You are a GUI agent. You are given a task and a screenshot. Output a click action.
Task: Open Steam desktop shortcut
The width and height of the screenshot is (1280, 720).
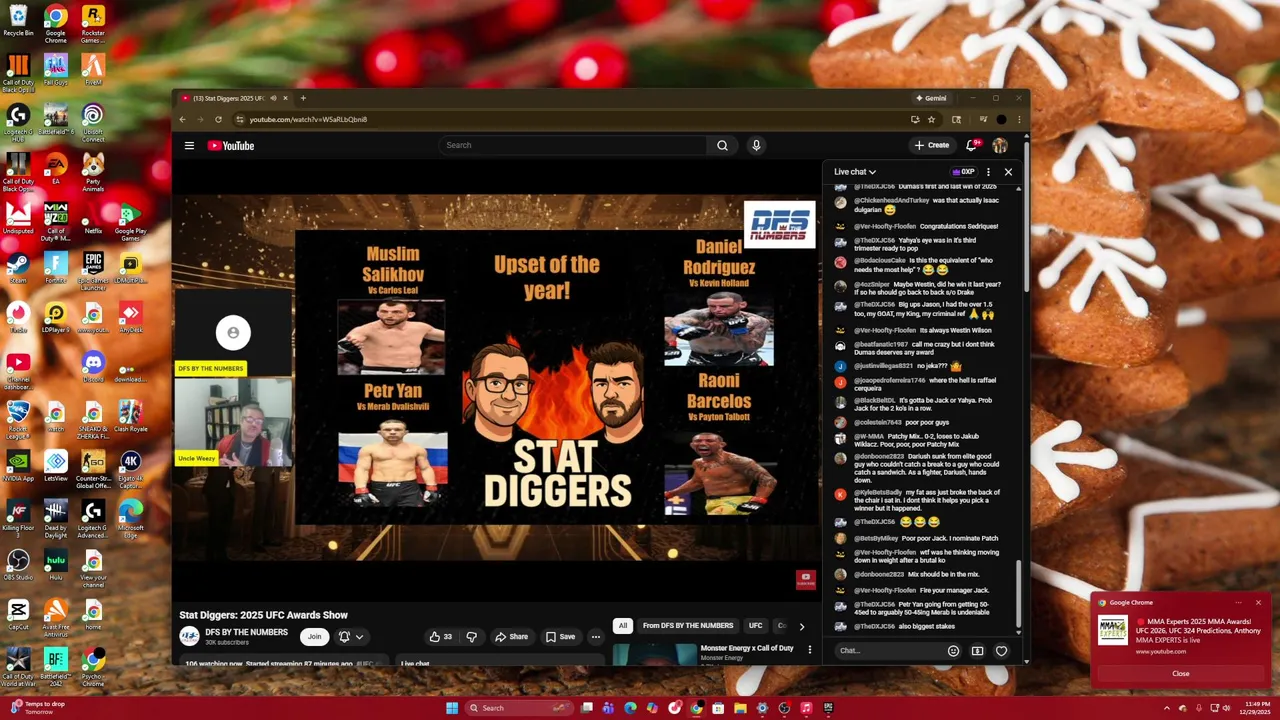(x=18, y=267)
